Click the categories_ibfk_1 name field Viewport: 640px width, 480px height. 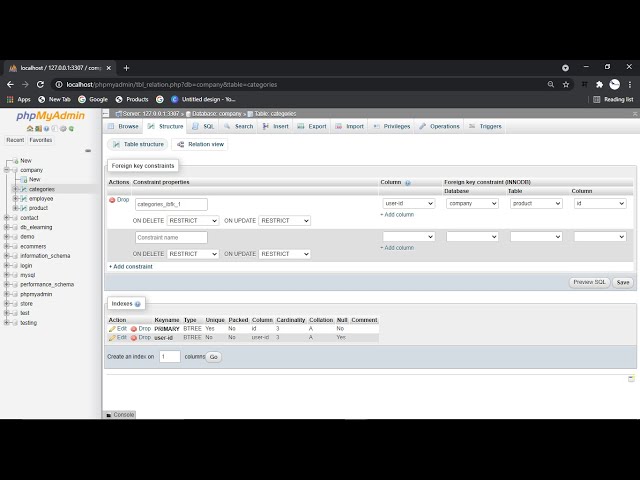pos(171,204)
